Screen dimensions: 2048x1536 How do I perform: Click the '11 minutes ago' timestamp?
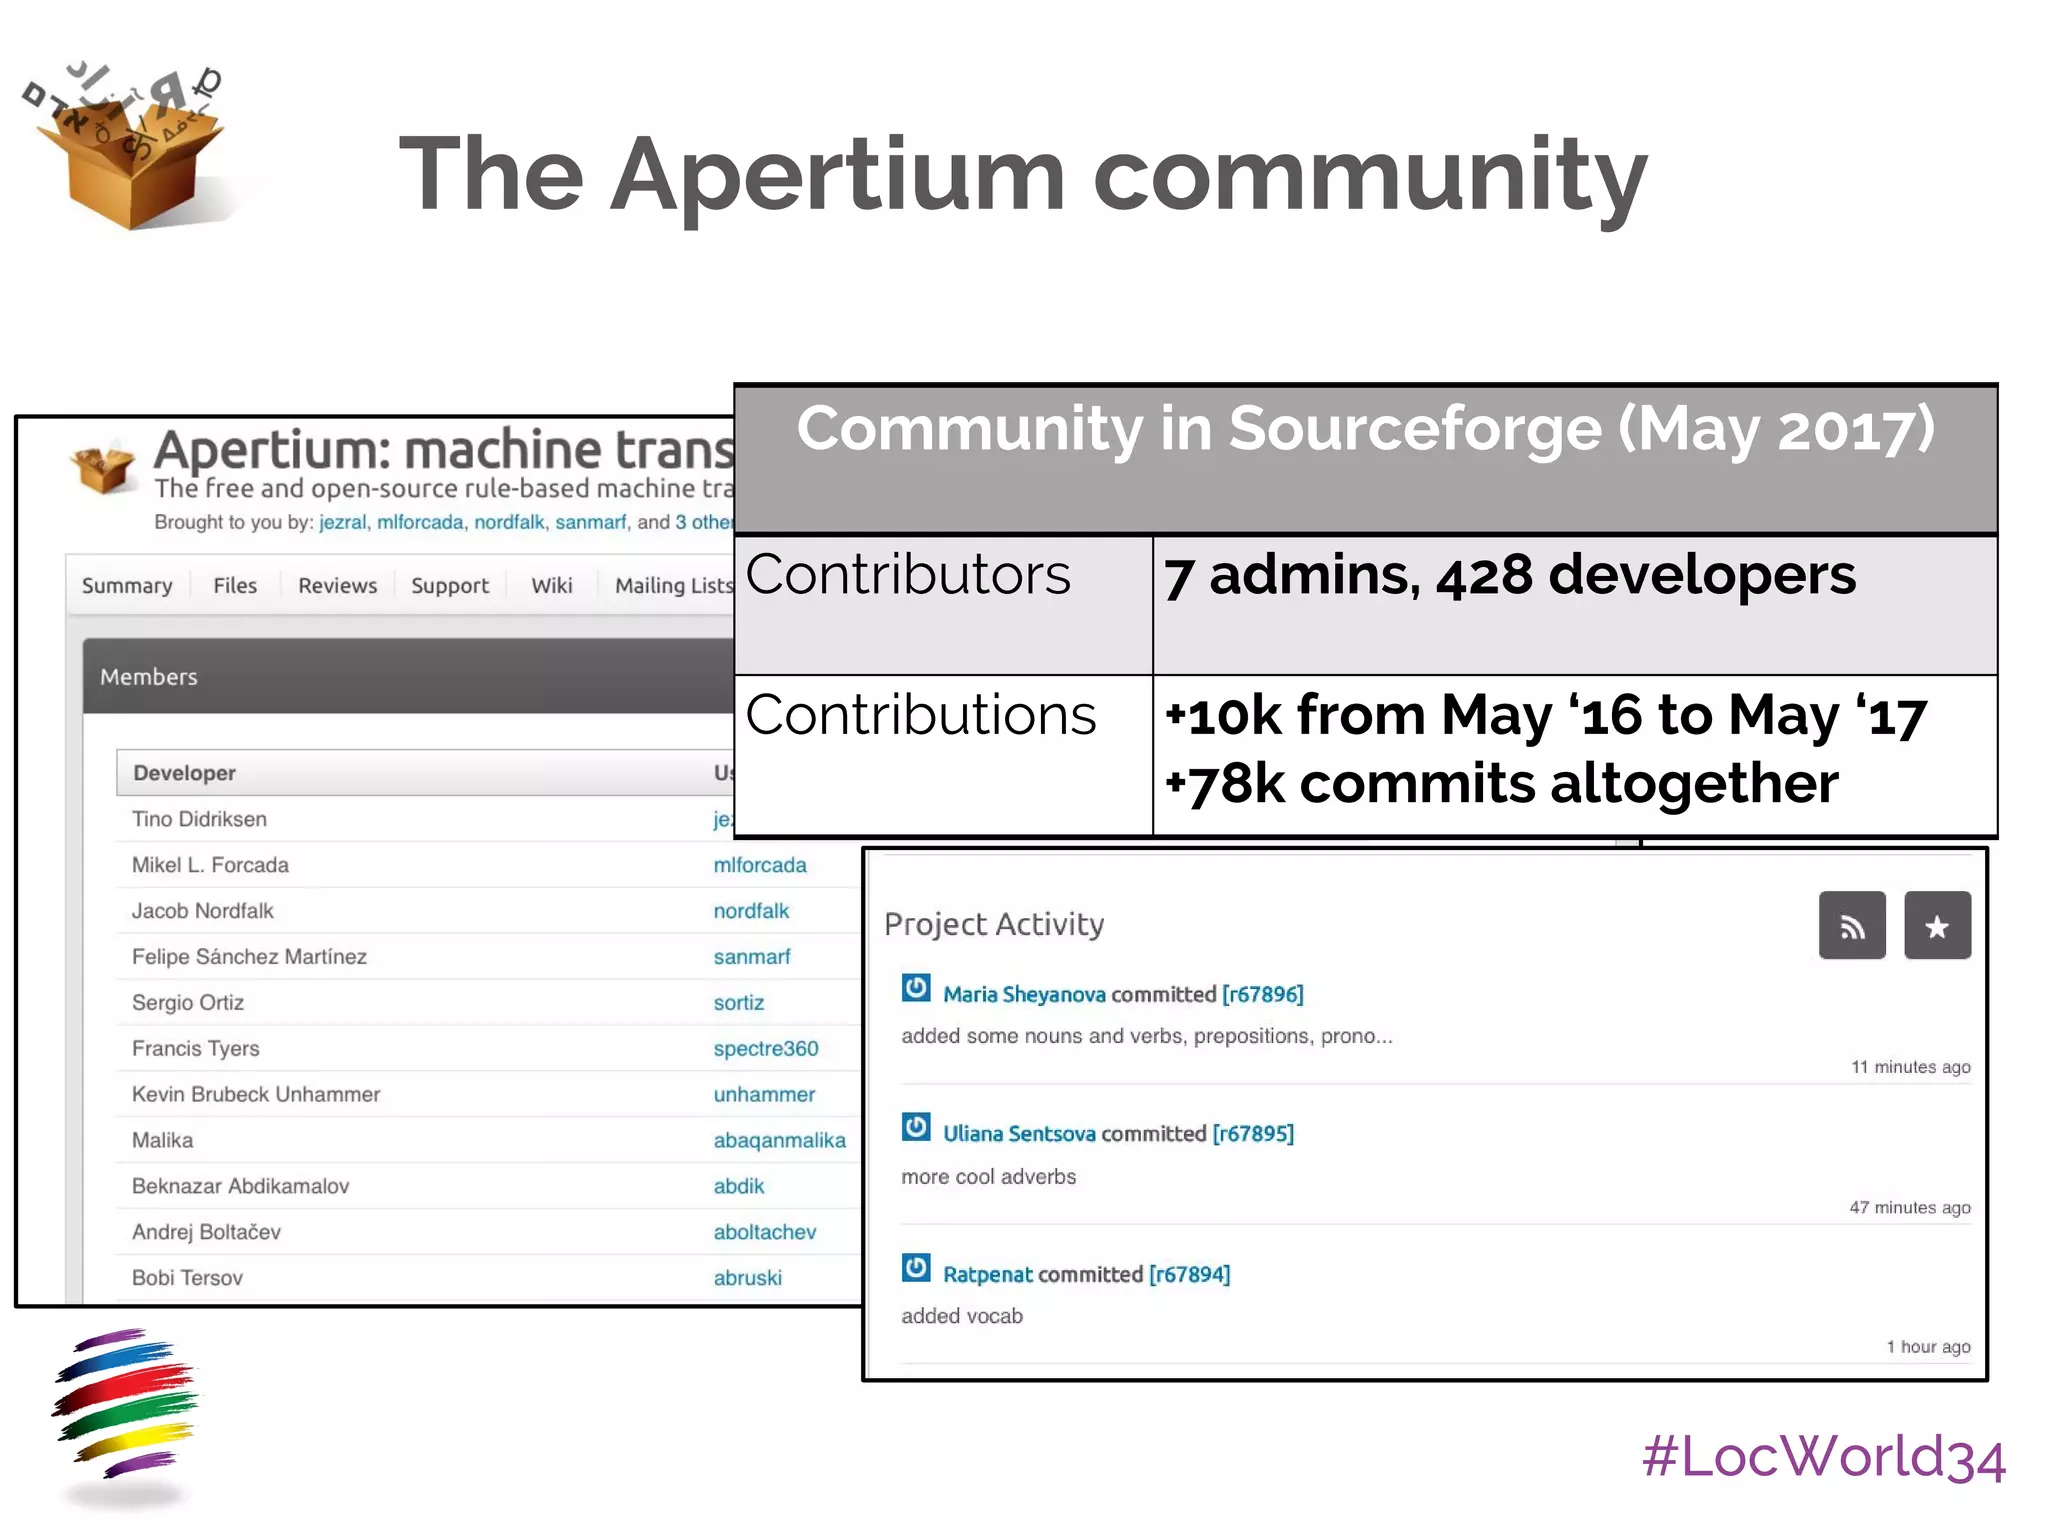[x=1910, y=1067]
